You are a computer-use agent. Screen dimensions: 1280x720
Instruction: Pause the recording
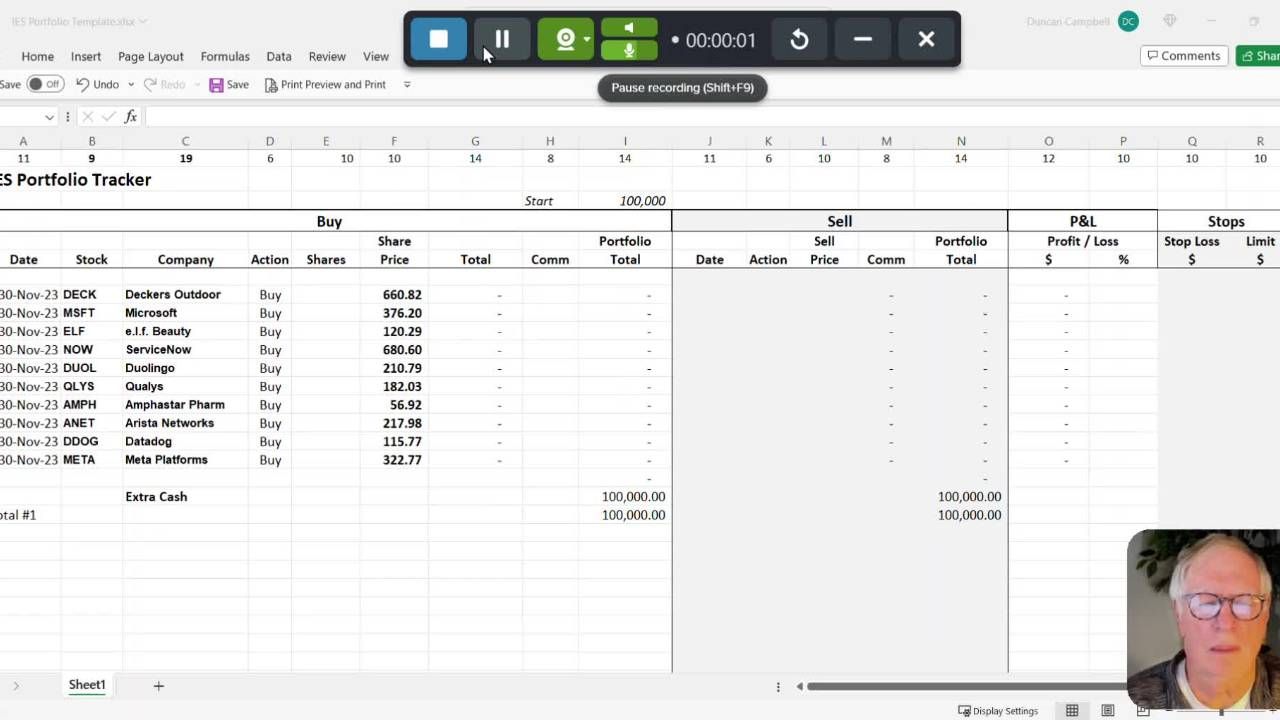point(502,39)
